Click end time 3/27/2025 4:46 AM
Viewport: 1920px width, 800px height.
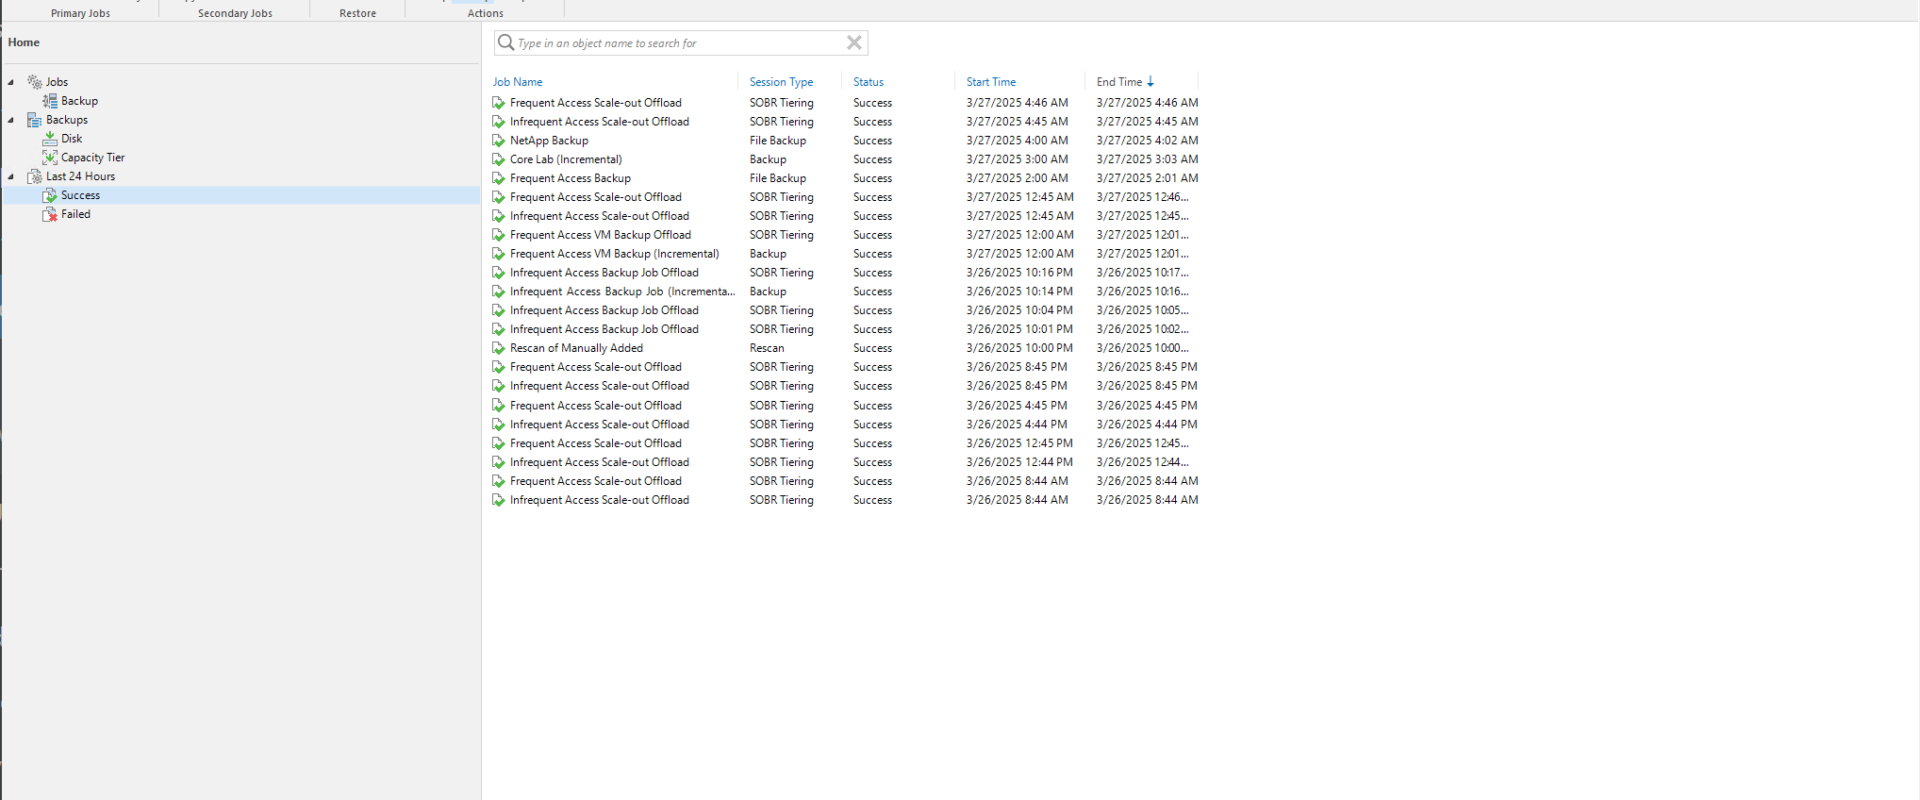[x=1147, y=103]
